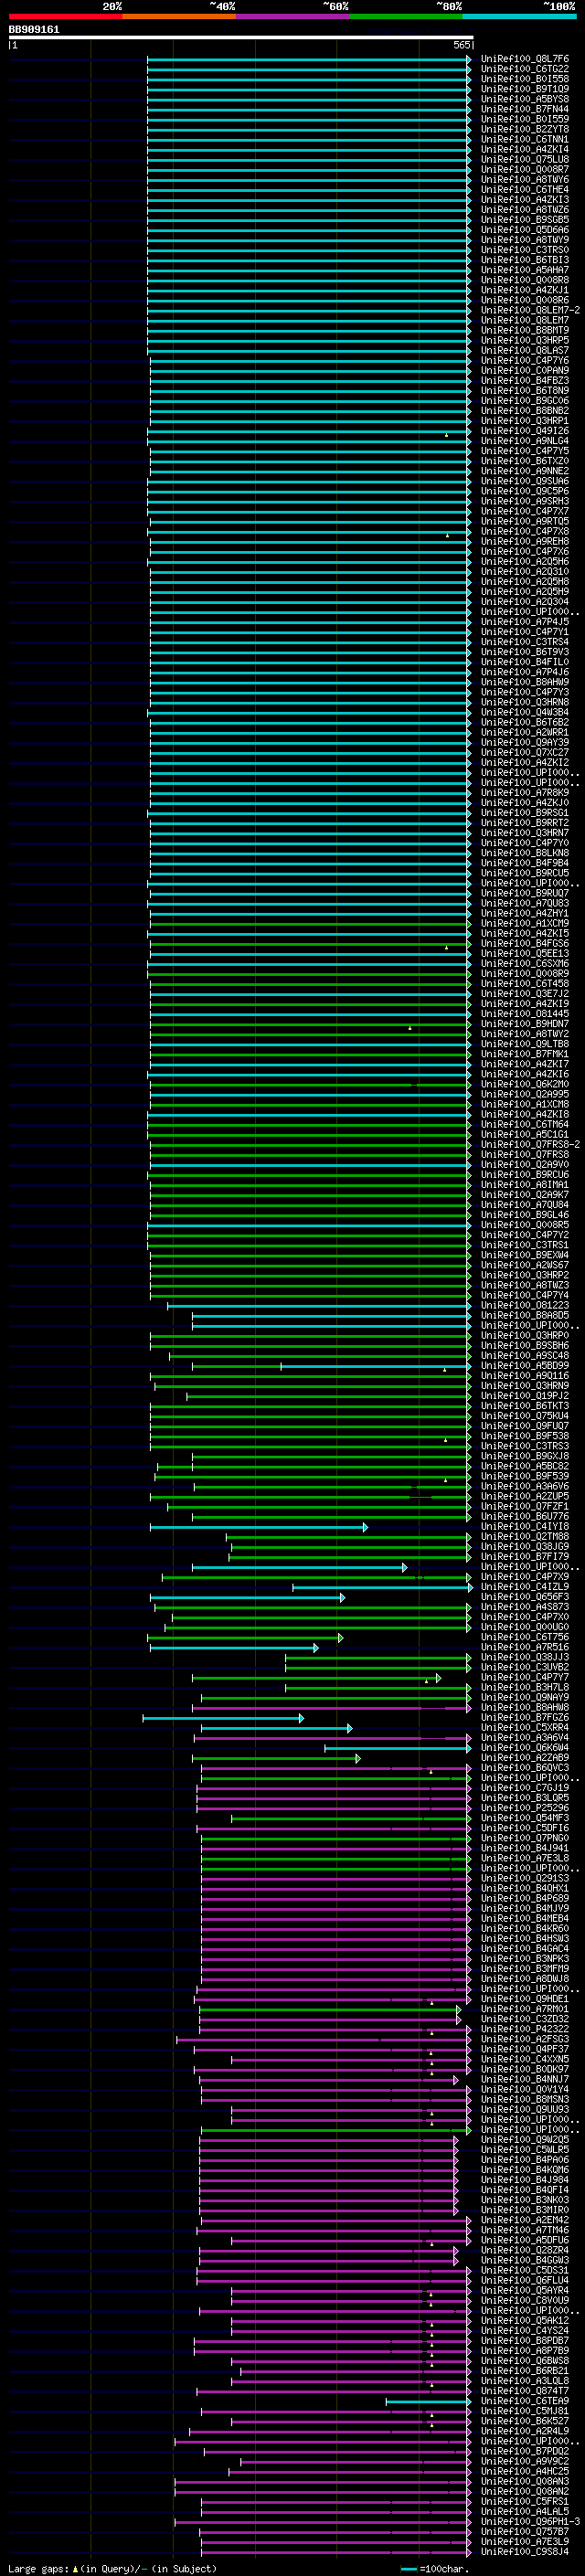Select hit label UniRef100_B4FBZ3
This screenshot has height=2576, width=585.
[x=524, y=380]
